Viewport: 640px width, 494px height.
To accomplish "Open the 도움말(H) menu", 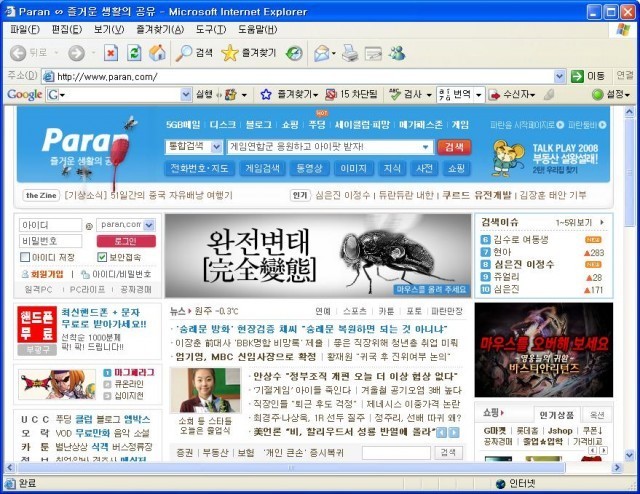I will point(258,29).
